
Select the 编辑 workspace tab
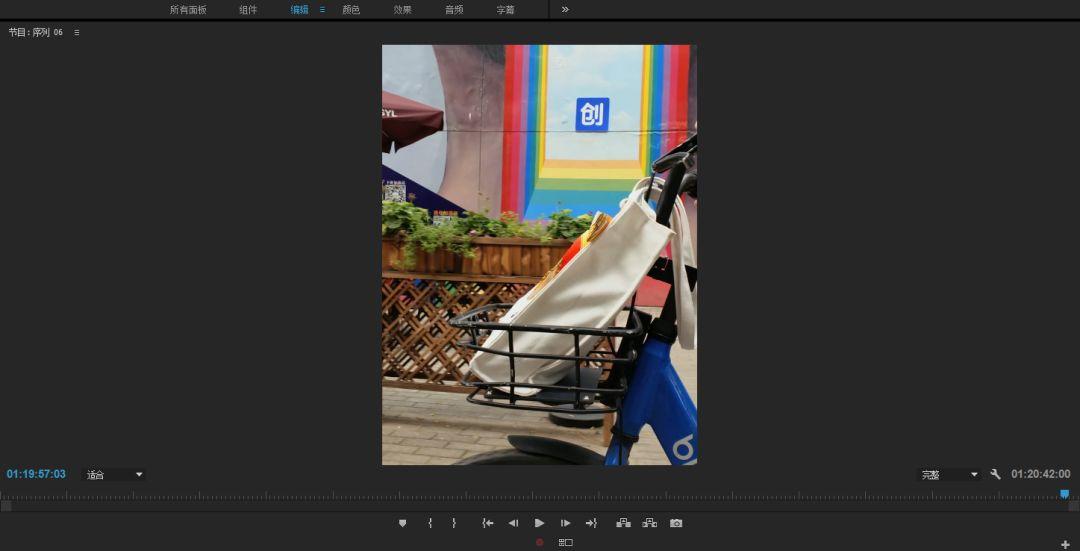tap(300, 10)
